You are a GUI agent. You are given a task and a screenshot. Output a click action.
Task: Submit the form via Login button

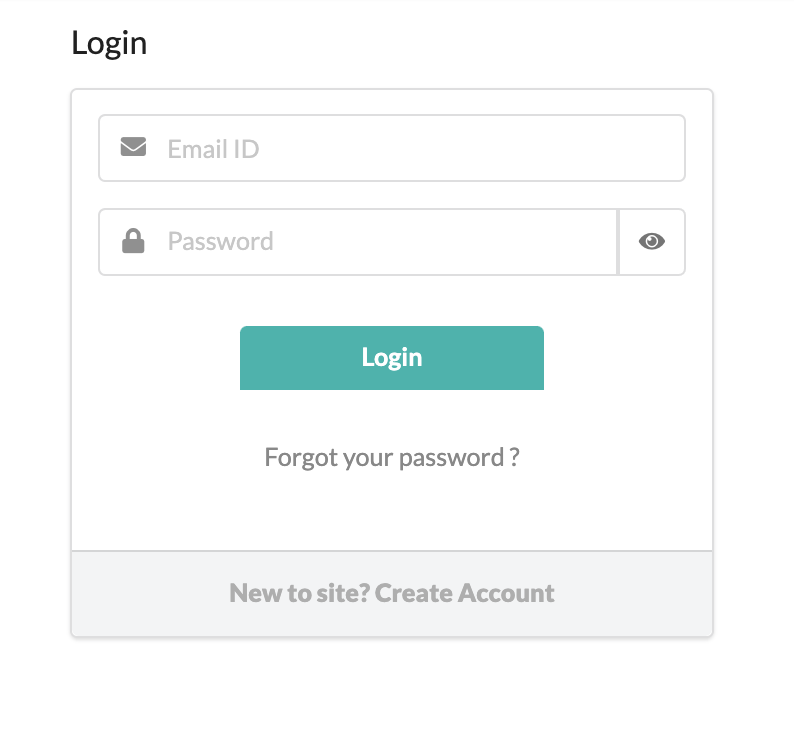pyautogui.click(x=392, y=358)
